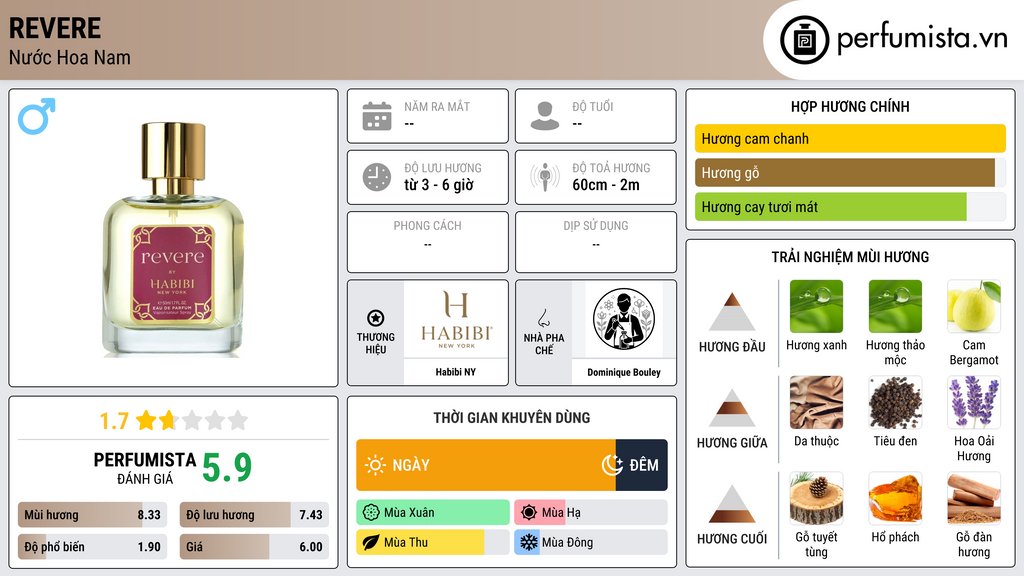Click the Mùa Đông season bar
This screenshot has width=1024, height=576.
click(591, 542)
